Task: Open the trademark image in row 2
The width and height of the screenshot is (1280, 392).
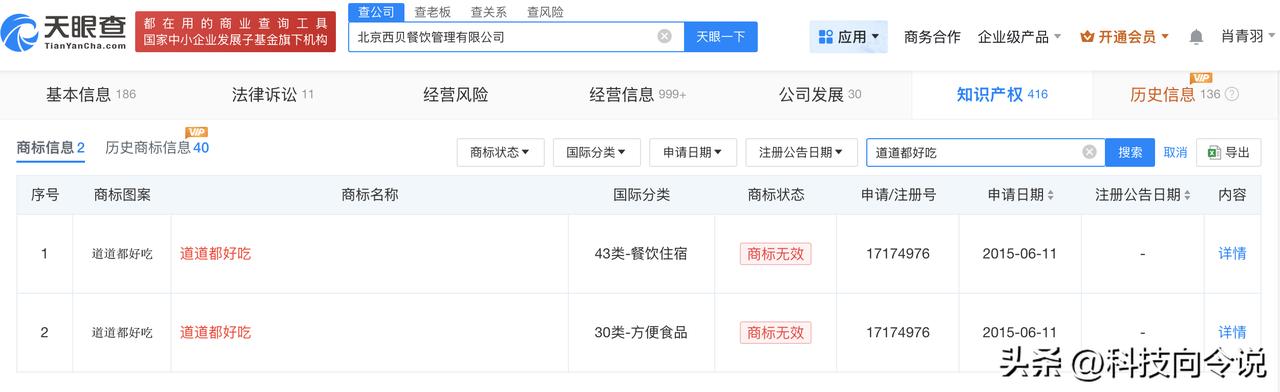Action: click(122, 332)
